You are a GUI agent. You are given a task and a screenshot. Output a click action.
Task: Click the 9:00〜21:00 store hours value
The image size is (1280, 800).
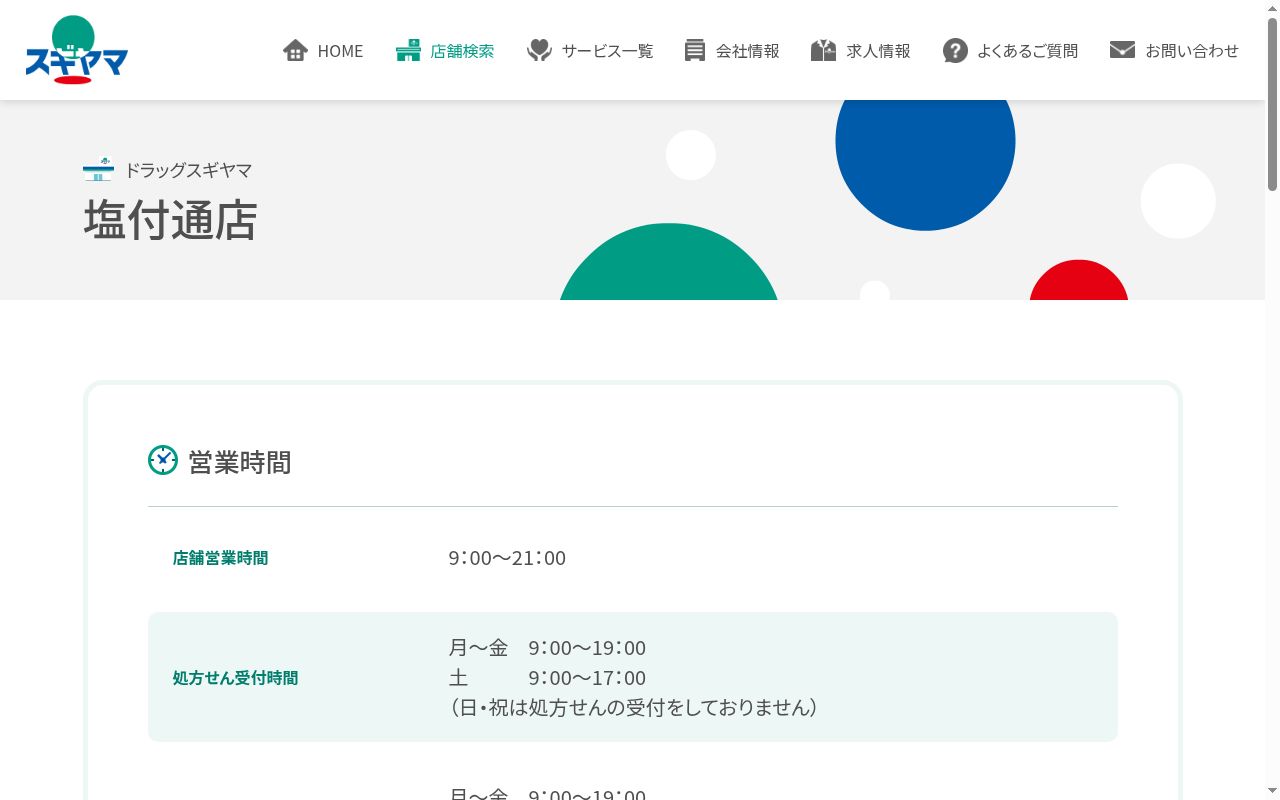[507, 558]
